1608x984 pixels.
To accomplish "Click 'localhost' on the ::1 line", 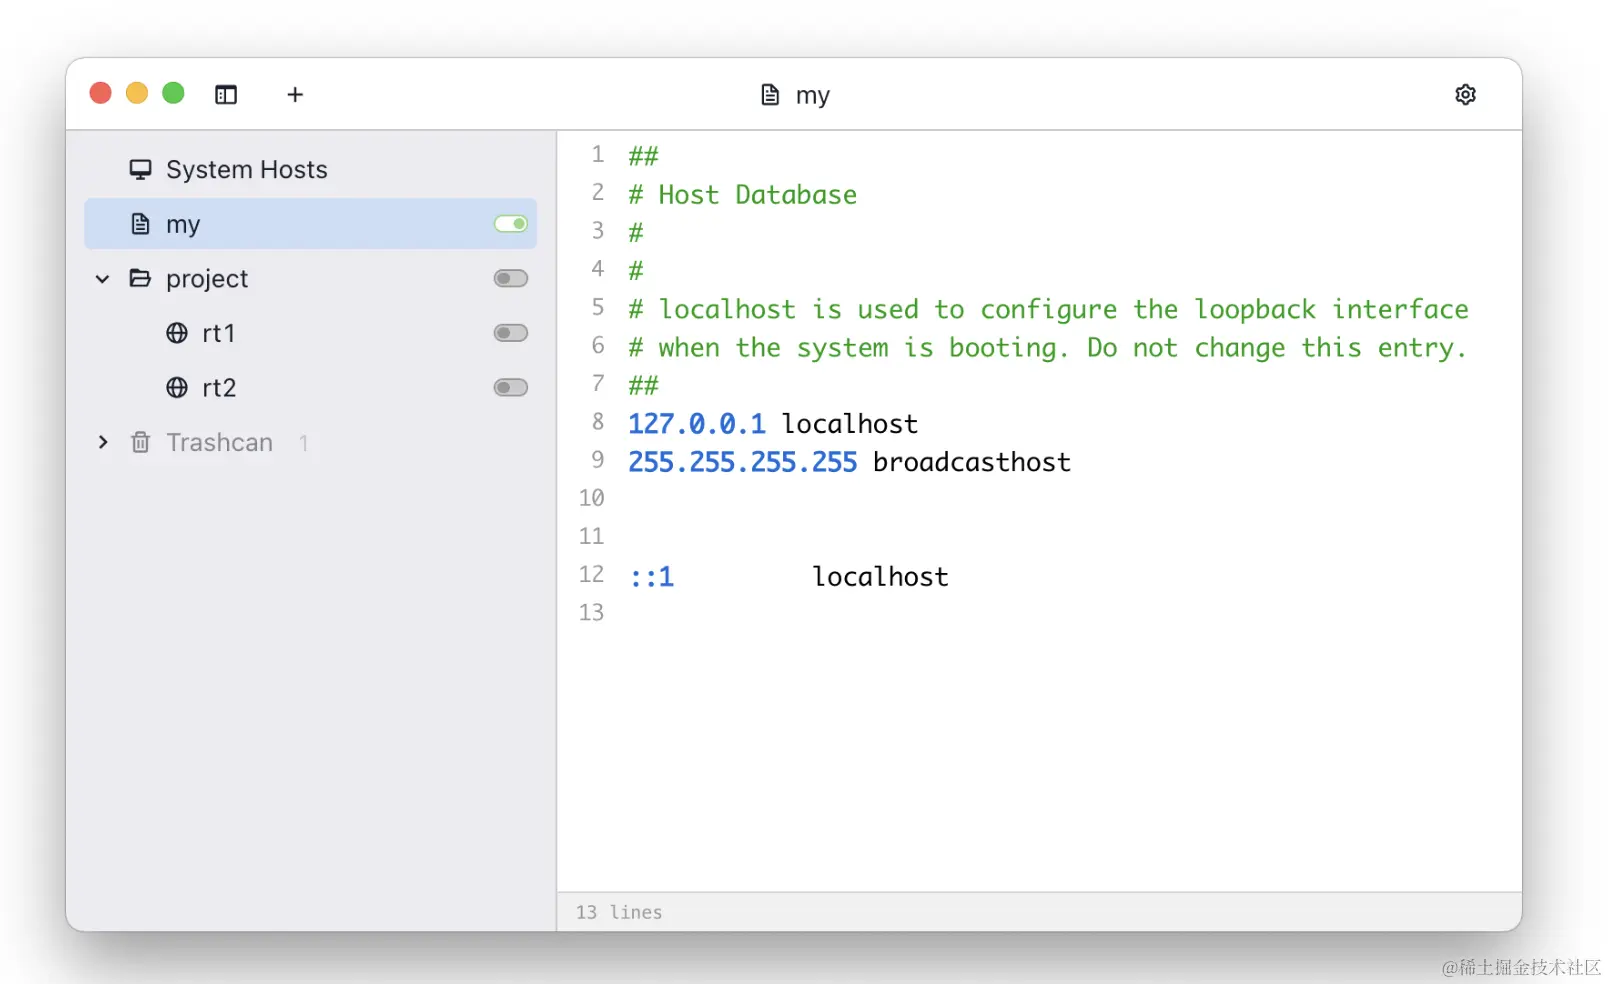I will (881, 577).
